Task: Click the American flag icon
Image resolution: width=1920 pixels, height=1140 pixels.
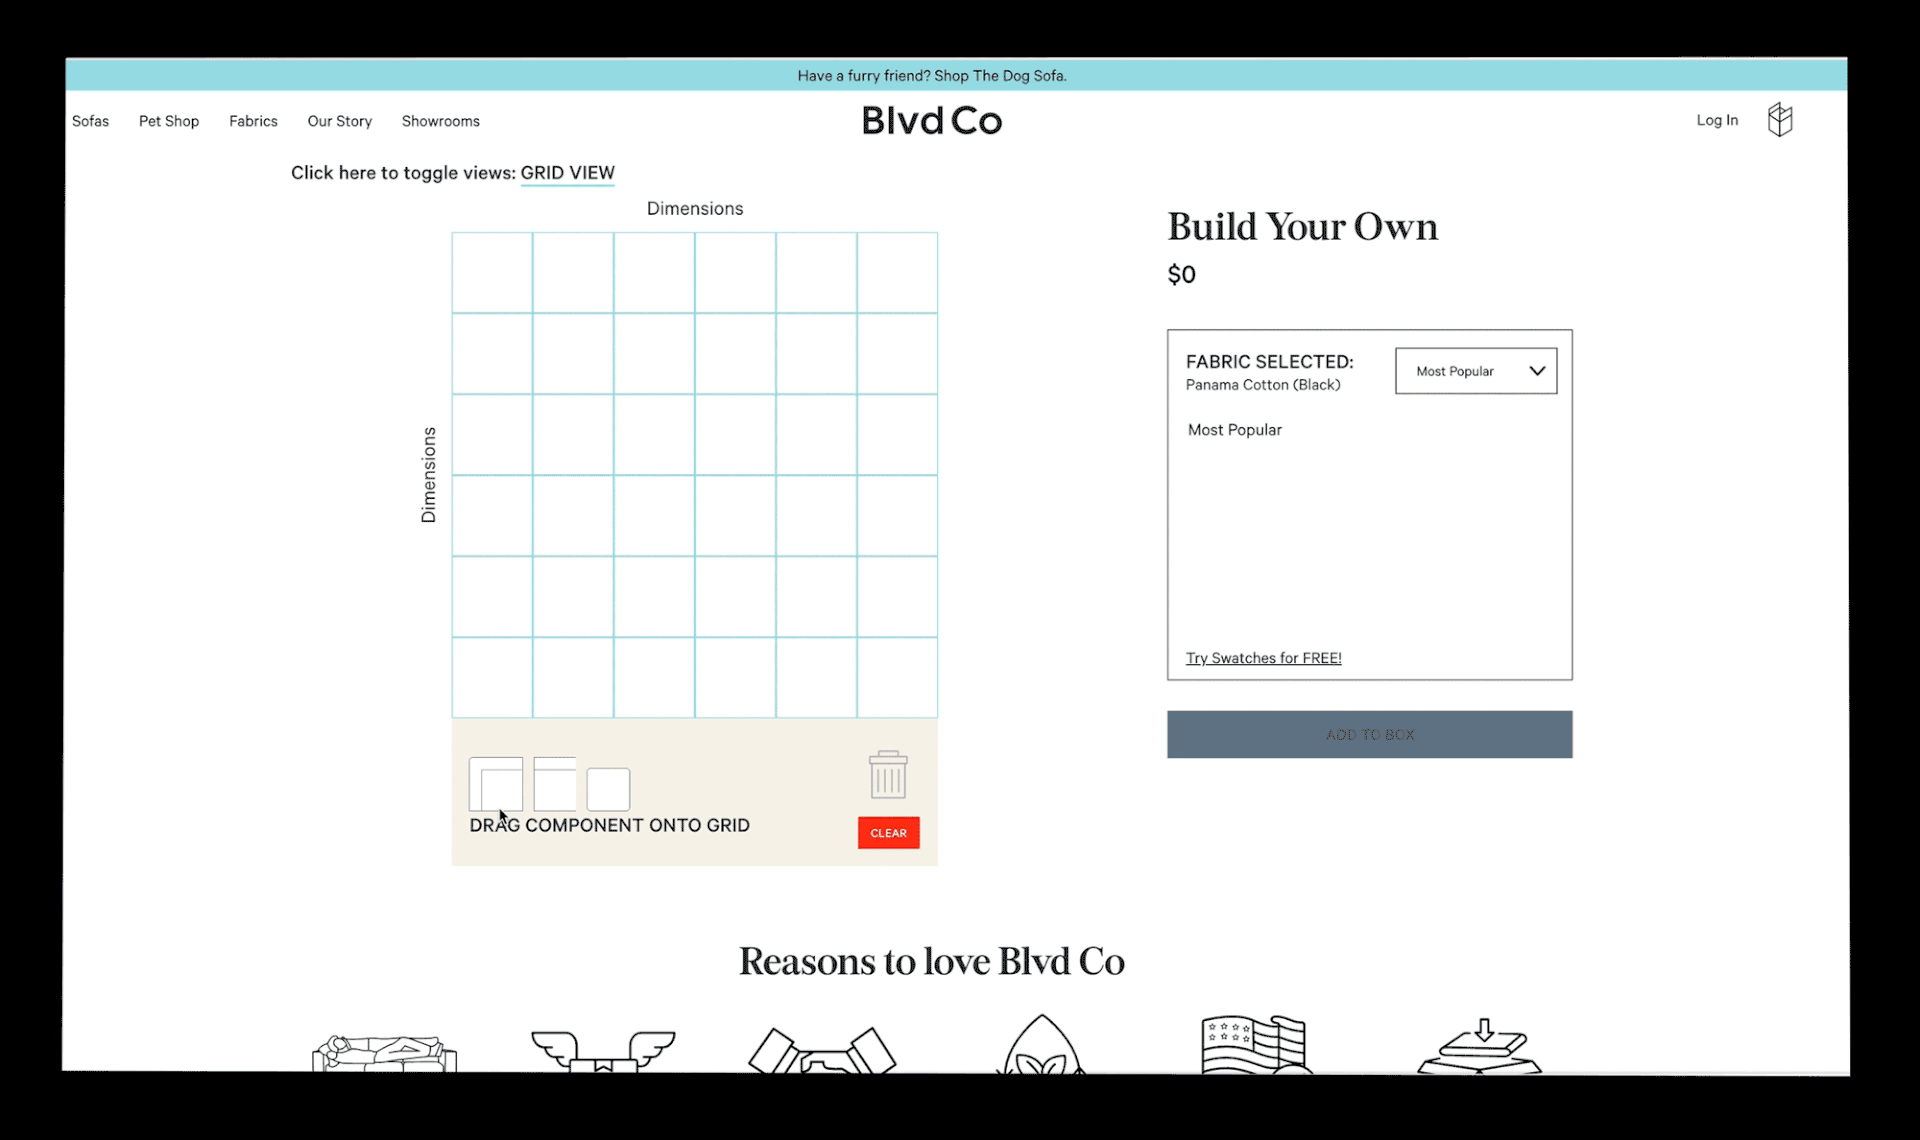Action: 1256,1045
